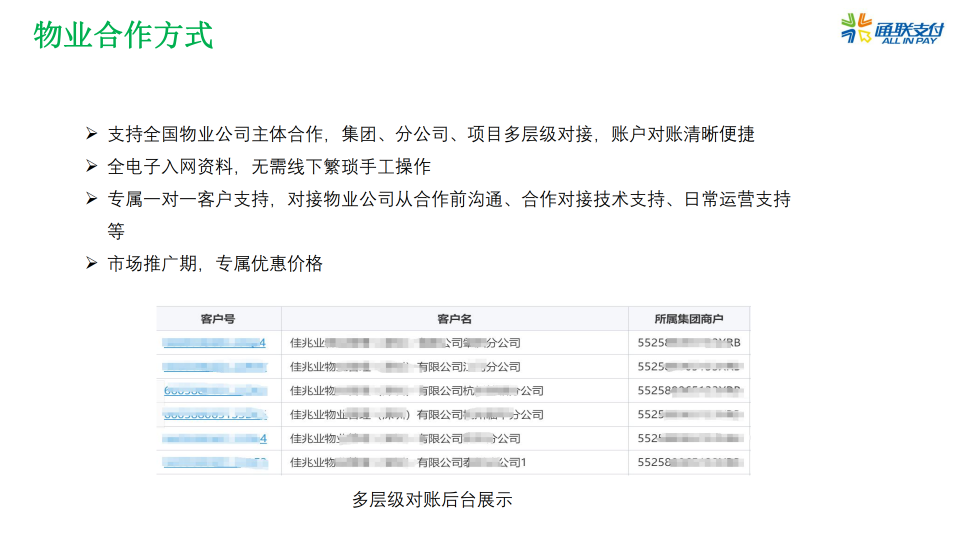
Task: Click the group merchant value ending in RB
Action: click(x=689, y=343)
